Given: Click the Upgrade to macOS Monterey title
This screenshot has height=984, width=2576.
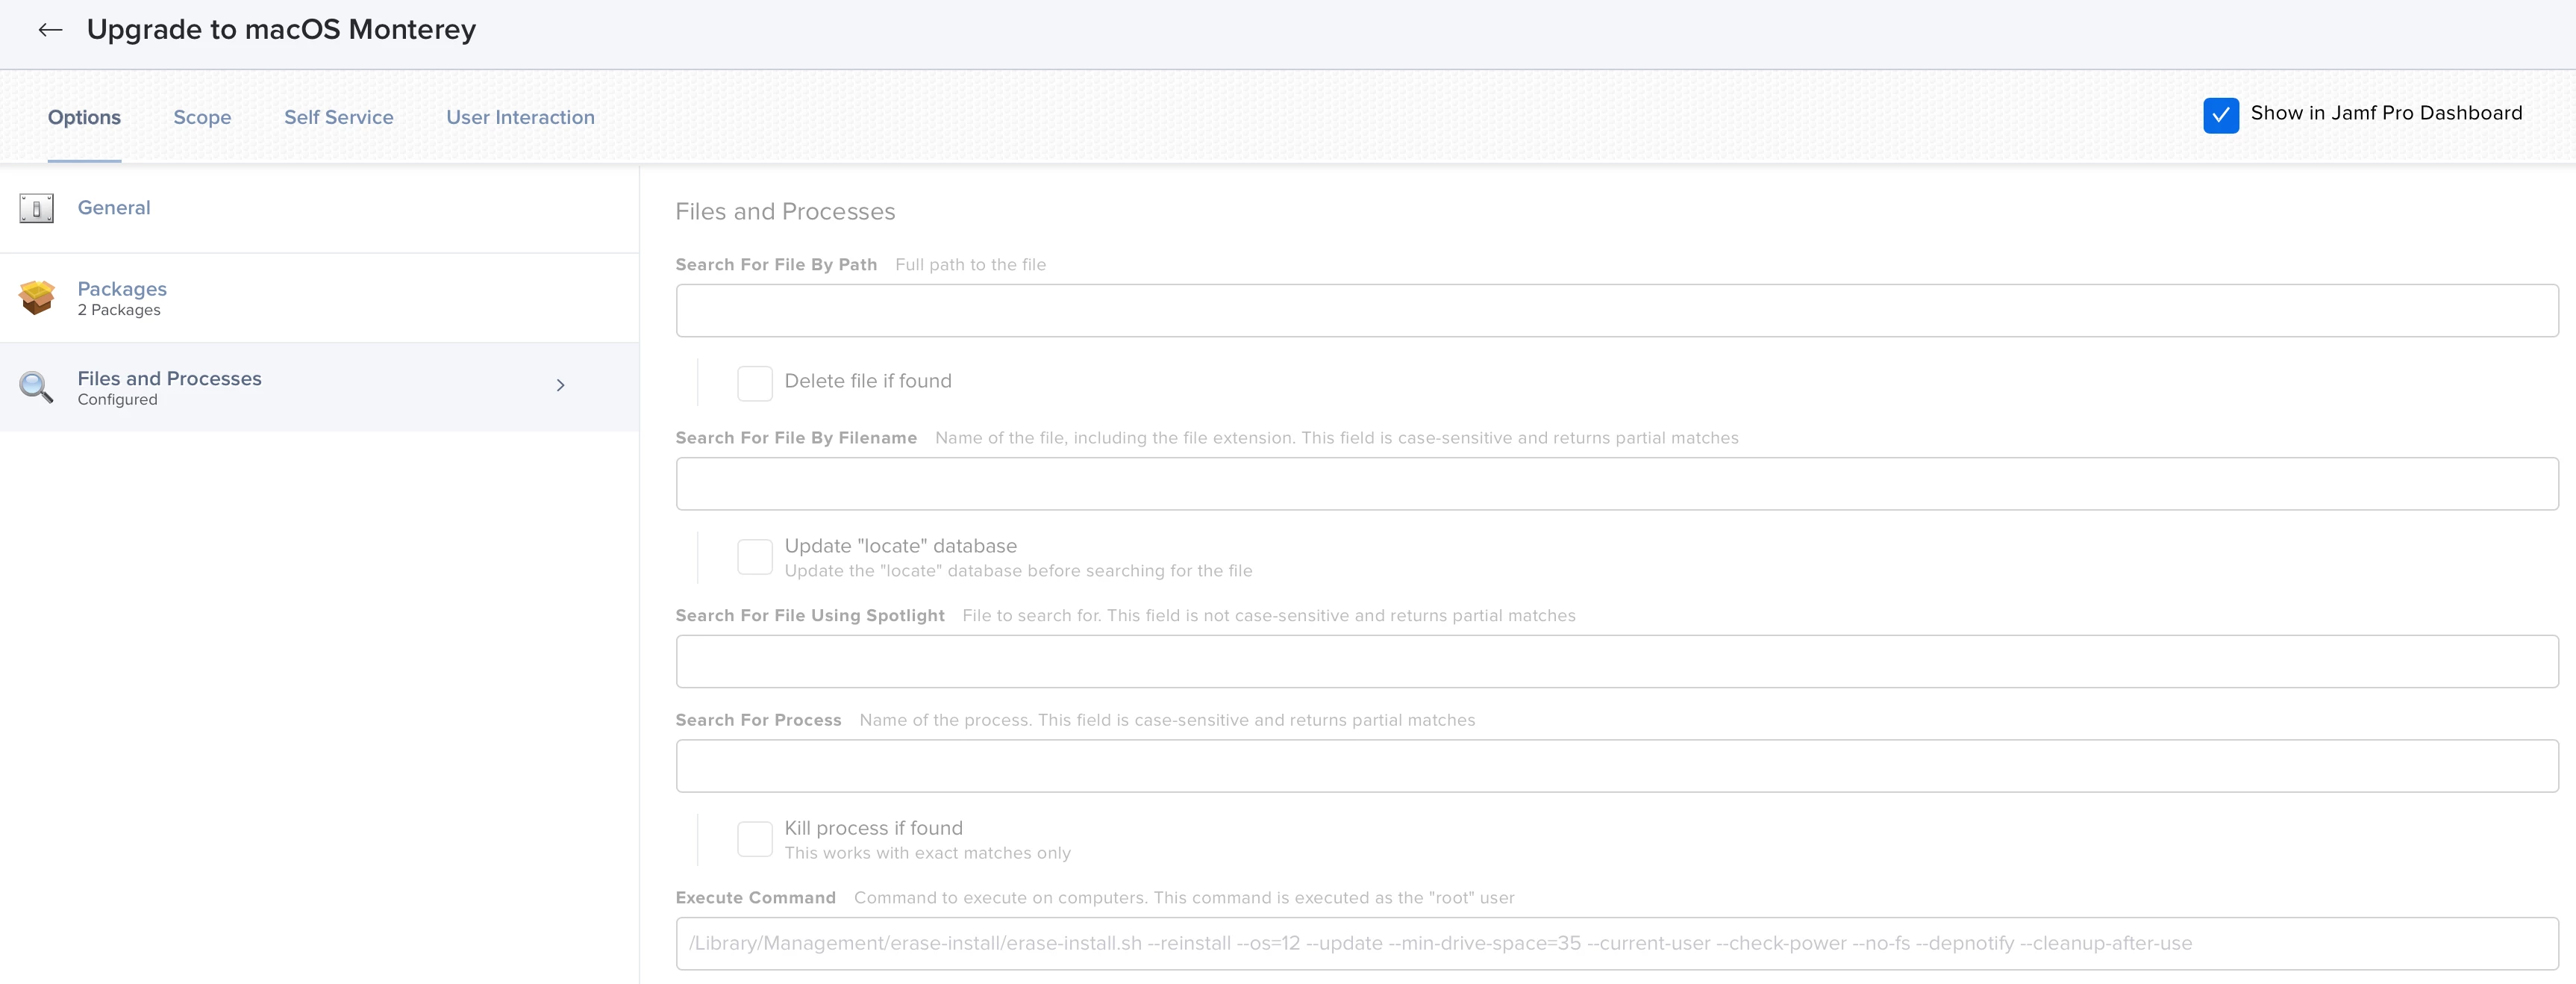Looking at the screenshot, I should pos(281,30).
